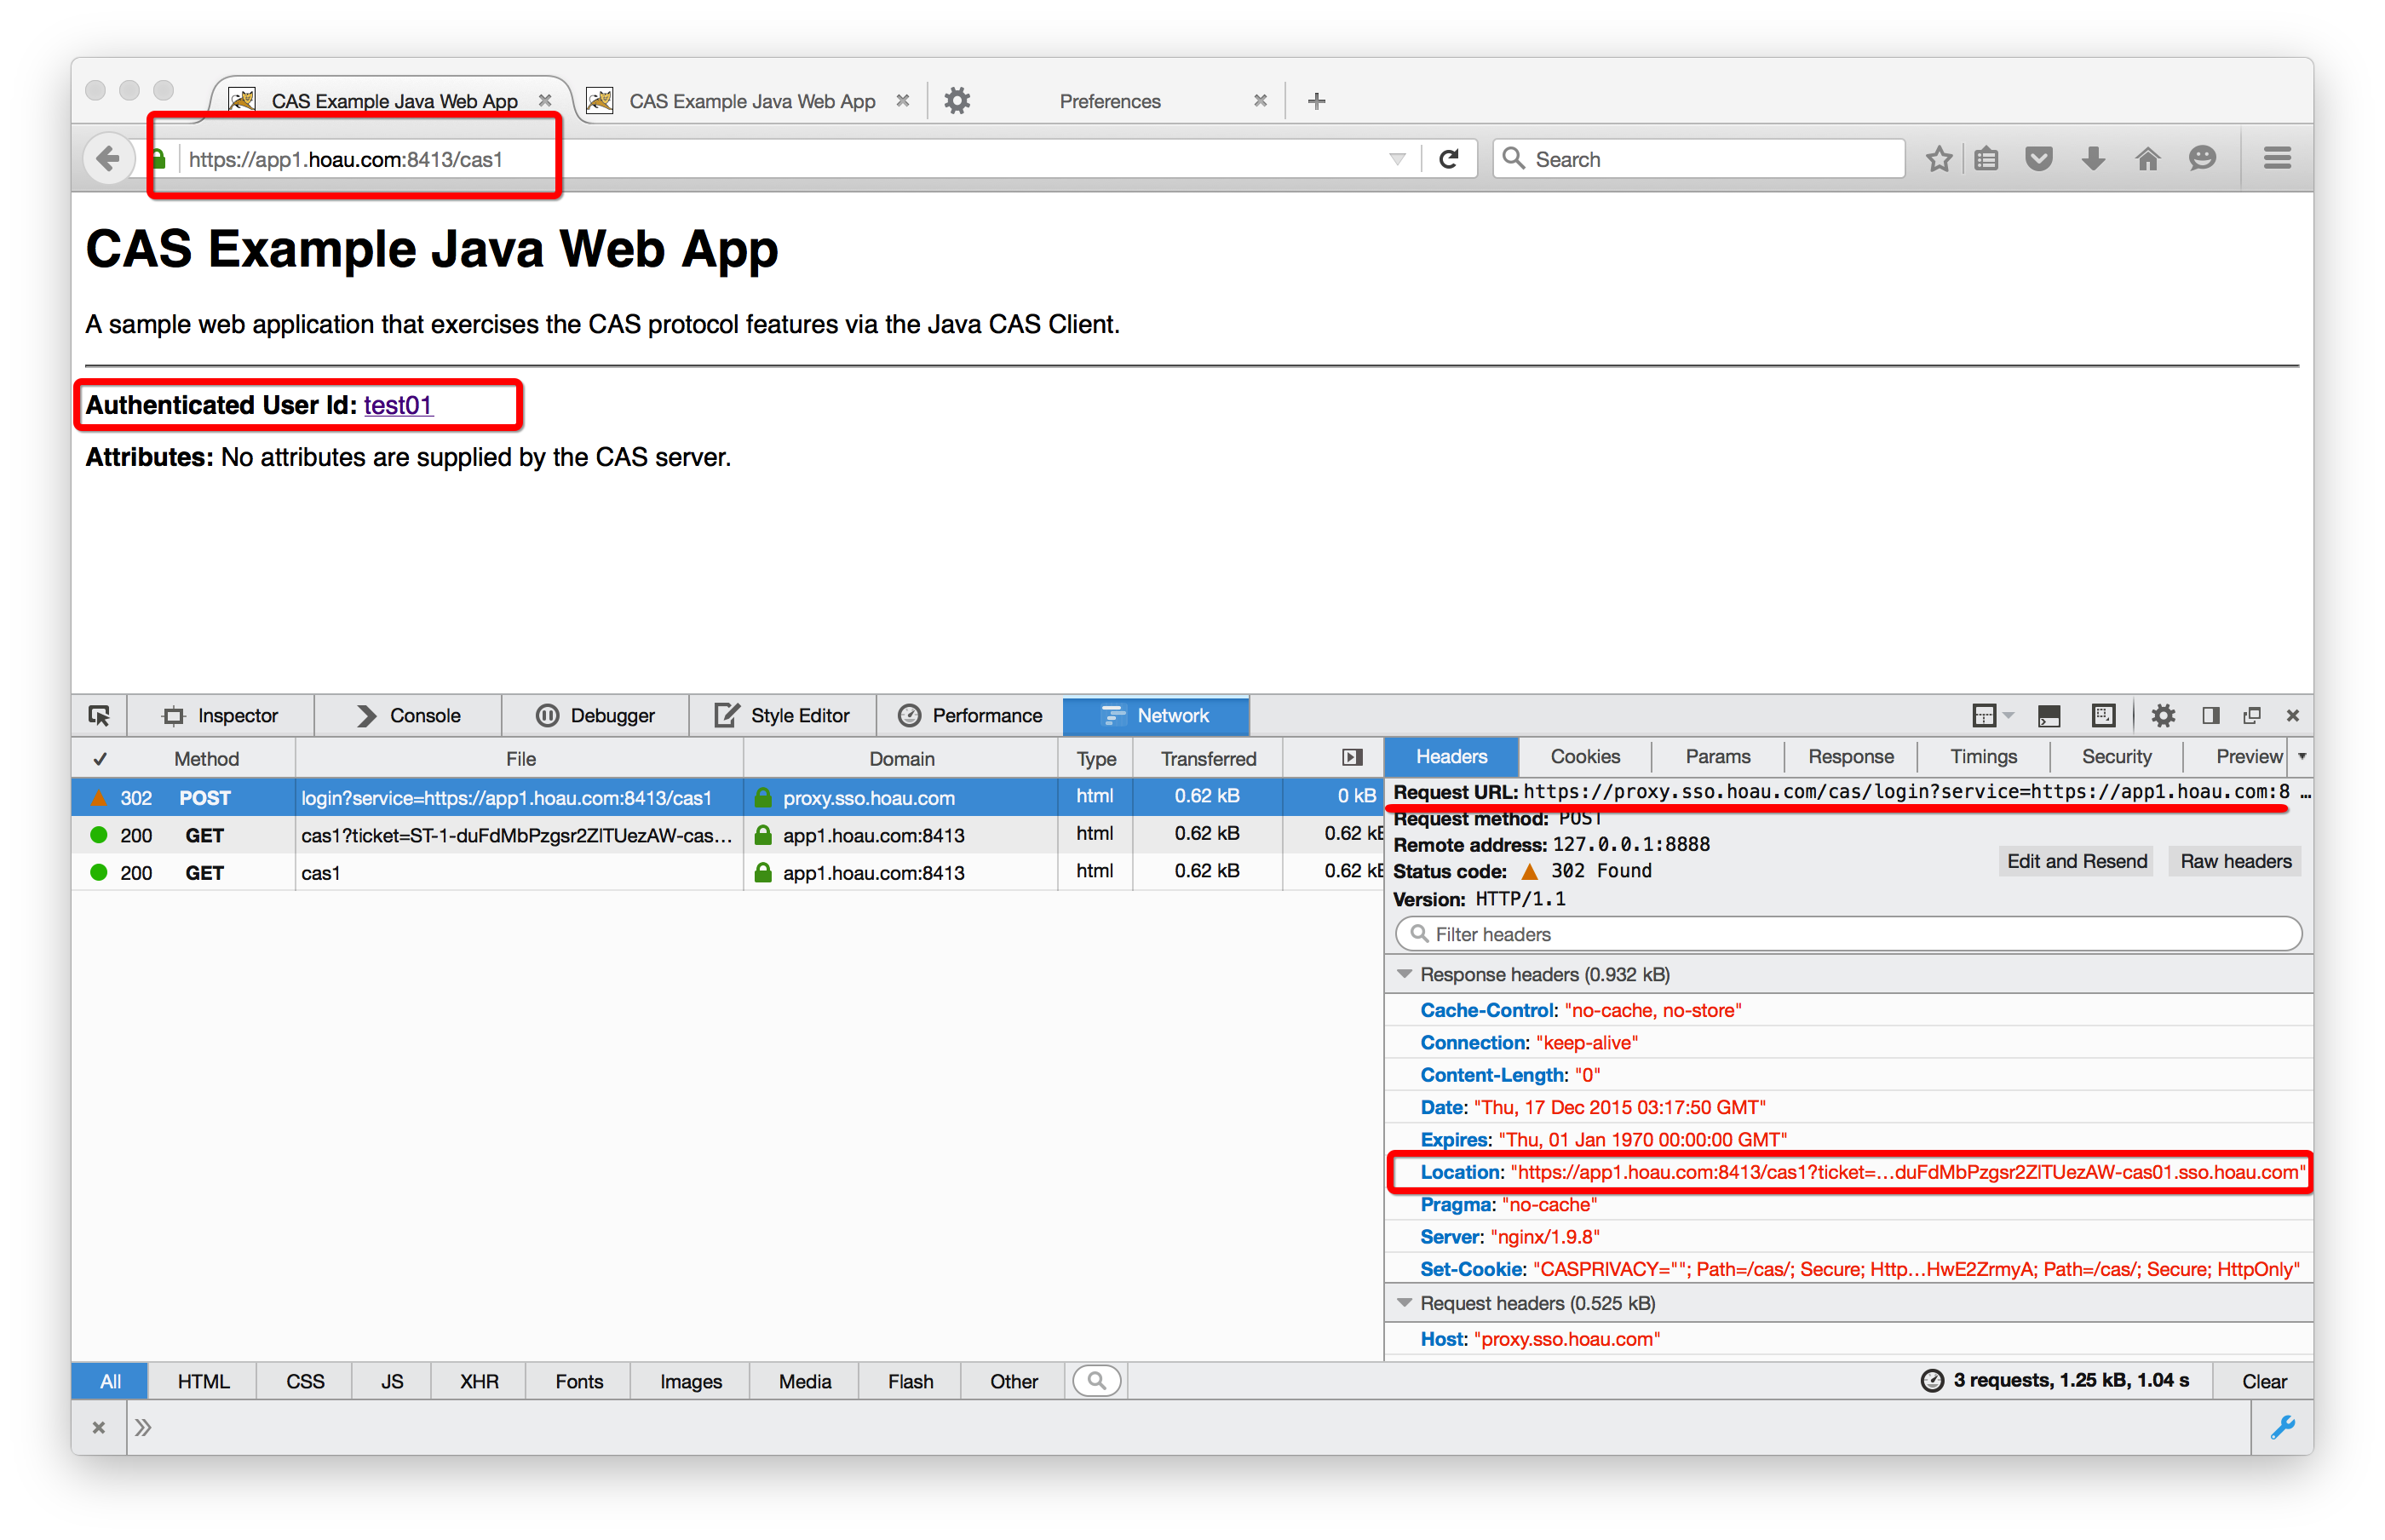Click the reload page button

pyautogui.click(x=1448, y=159)
